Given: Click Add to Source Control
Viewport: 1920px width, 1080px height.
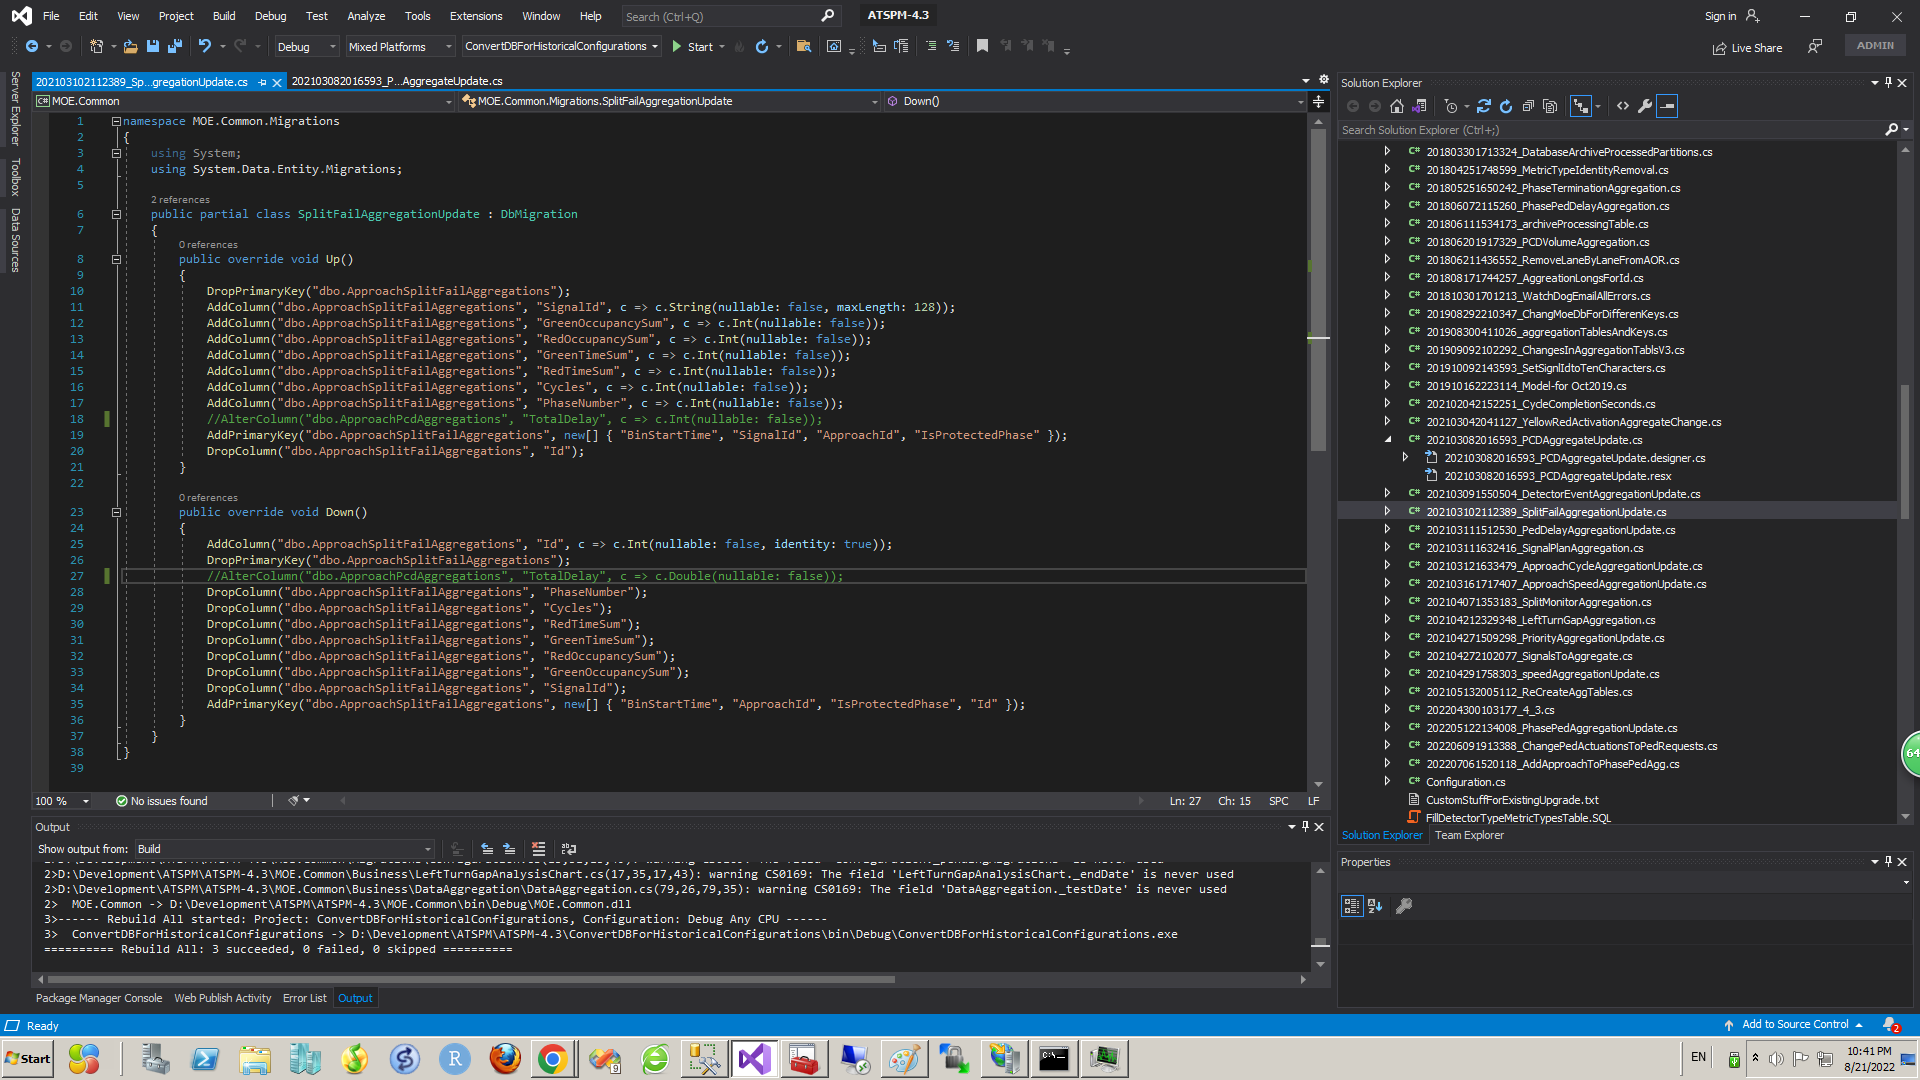Looking at the screenshot, I should click(x=1794, y=1024).
